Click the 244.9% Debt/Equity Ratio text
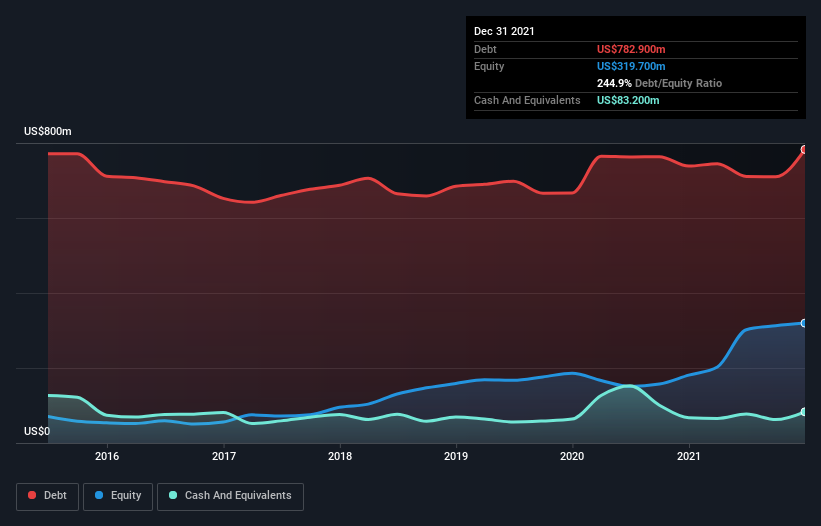This screenshot has height=526, width=821. point(659,83)
